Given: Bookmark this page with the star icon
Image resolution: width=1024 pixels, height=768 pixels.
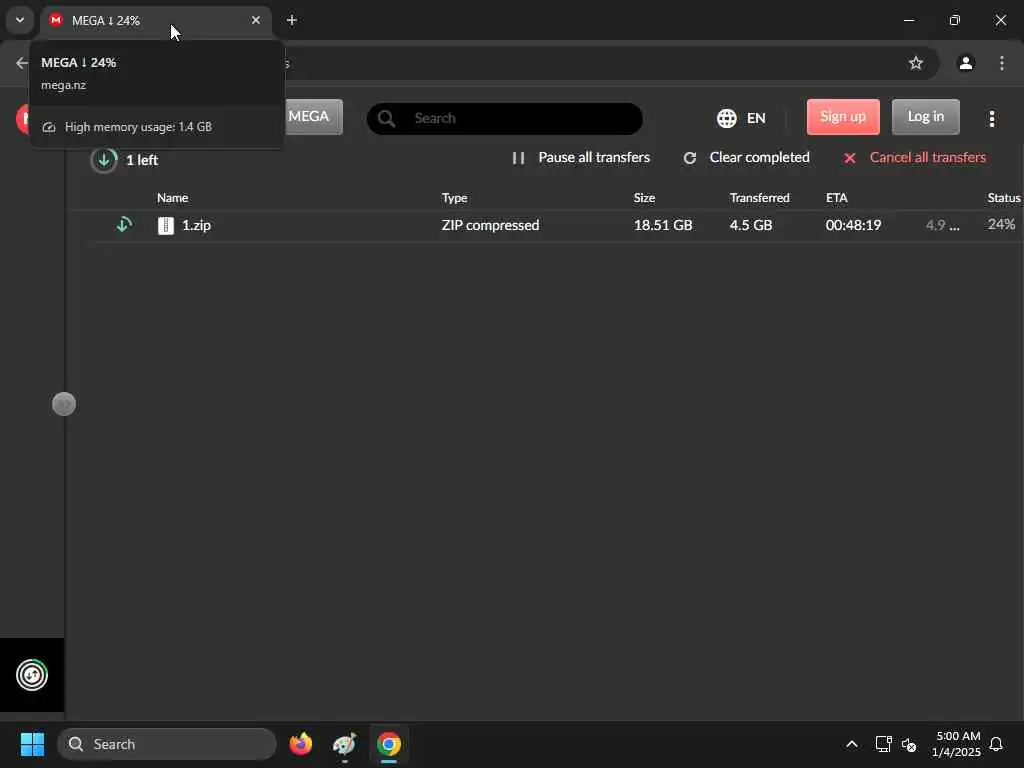Looking at the screenshot, I should [x=916, y=63].
